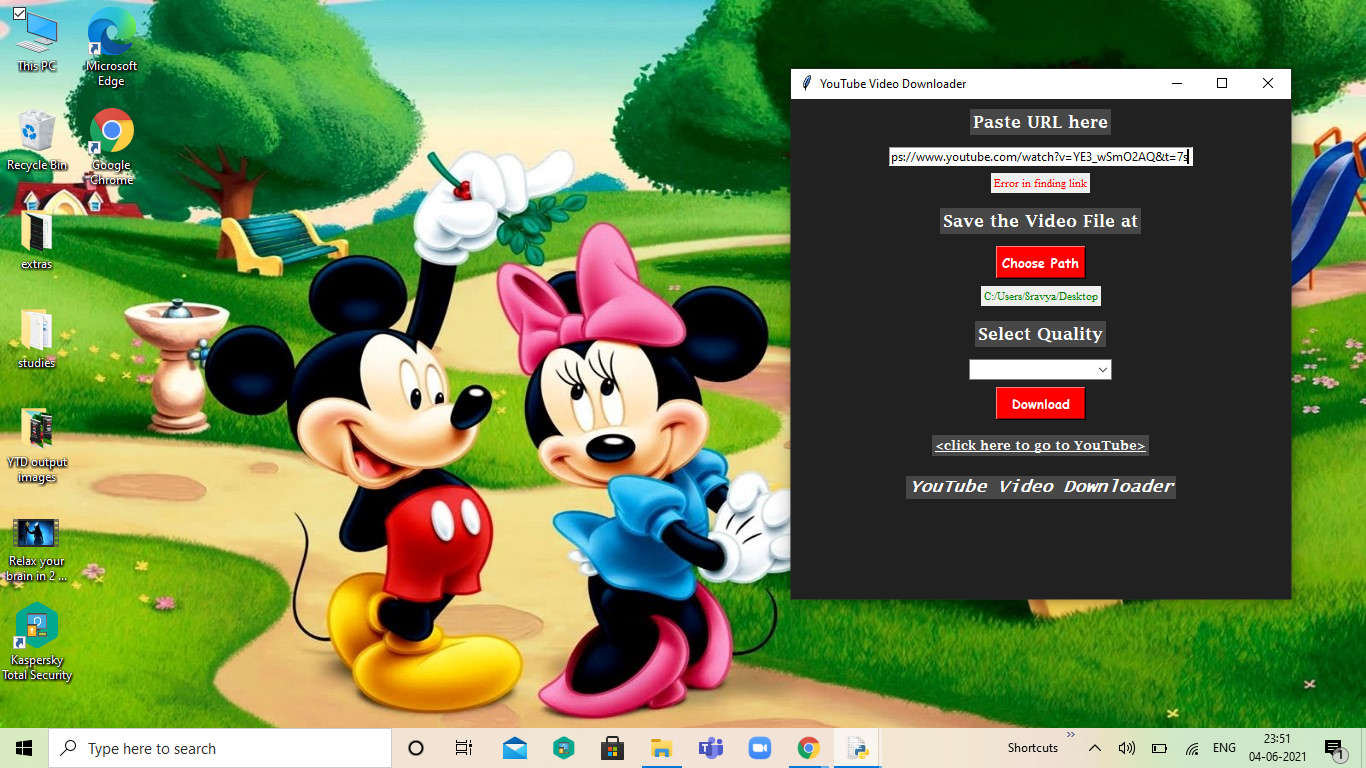Toggle mute via the speaker icon
The width and height of the screenshot is (1366, 768).
(1127, 747)
